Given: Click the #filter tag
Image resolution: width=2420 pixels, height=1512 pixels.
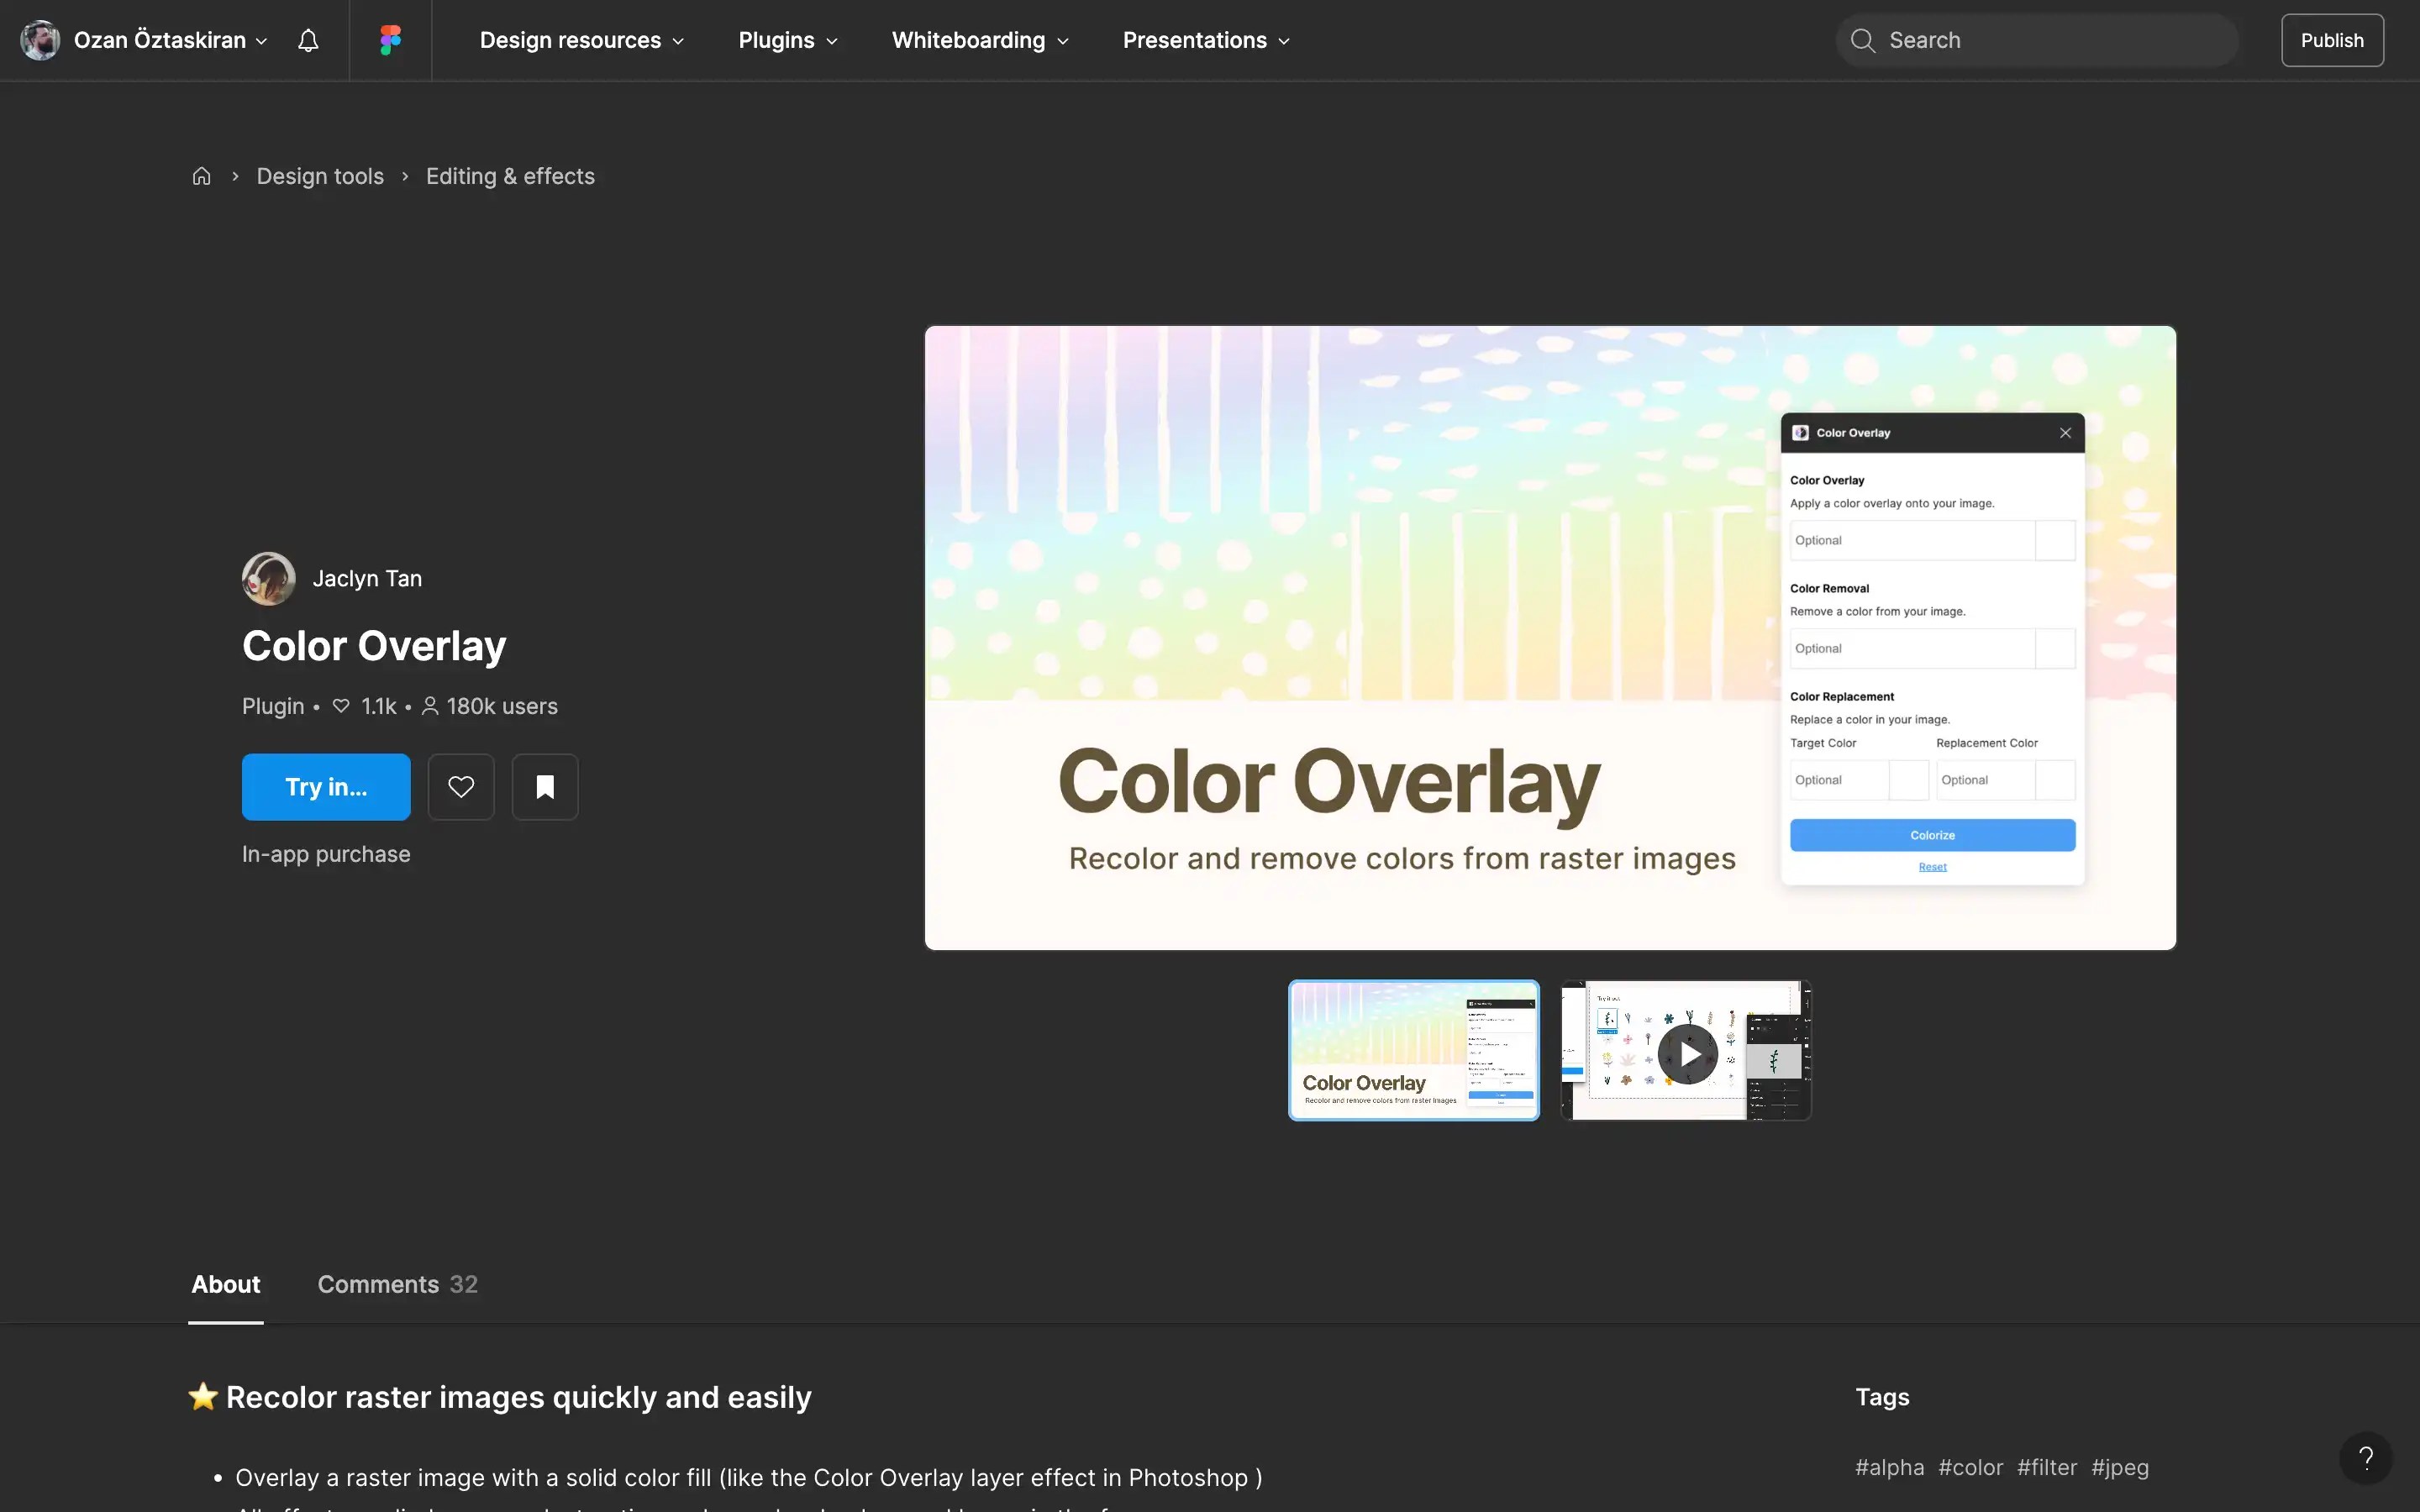Looking at the screenshot, I should click(x=2046, y=1467).
